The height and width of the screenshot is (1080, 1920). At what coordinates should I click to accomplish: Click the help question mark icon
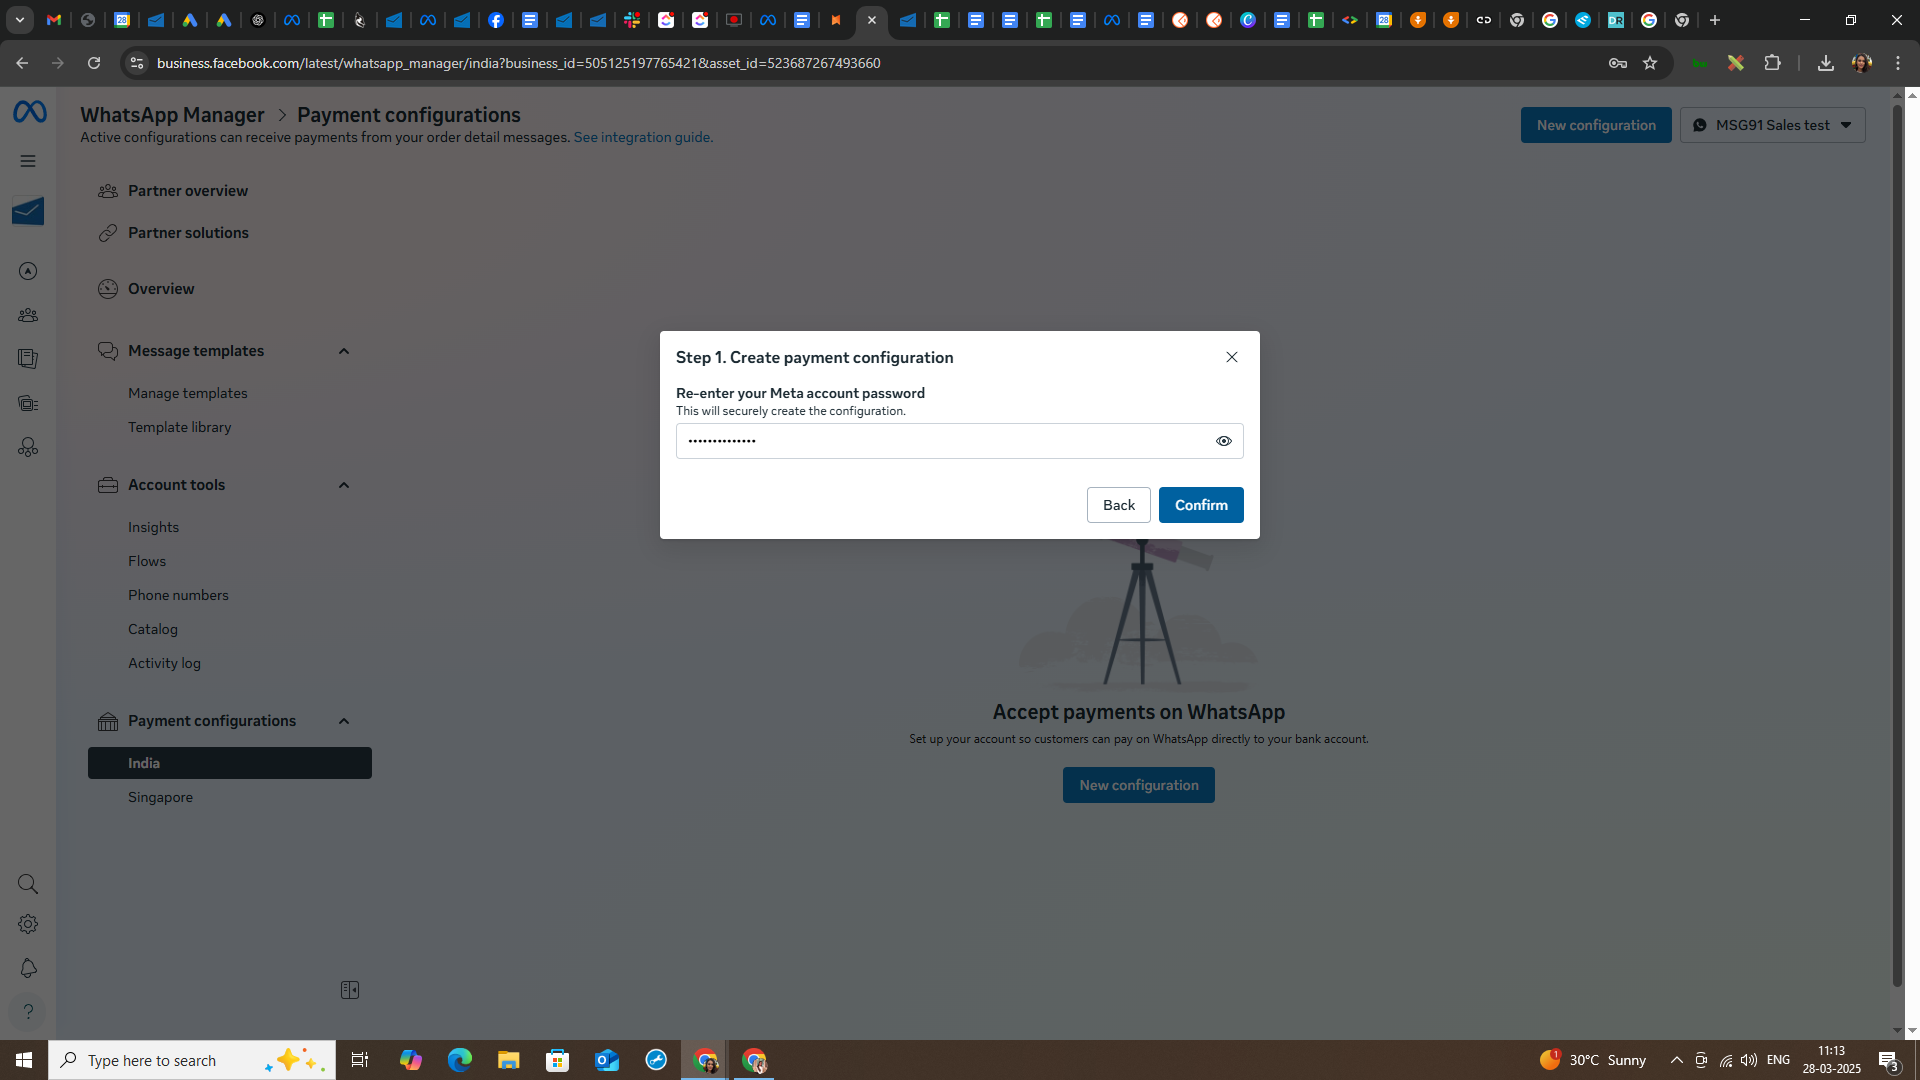(28, 1012)
